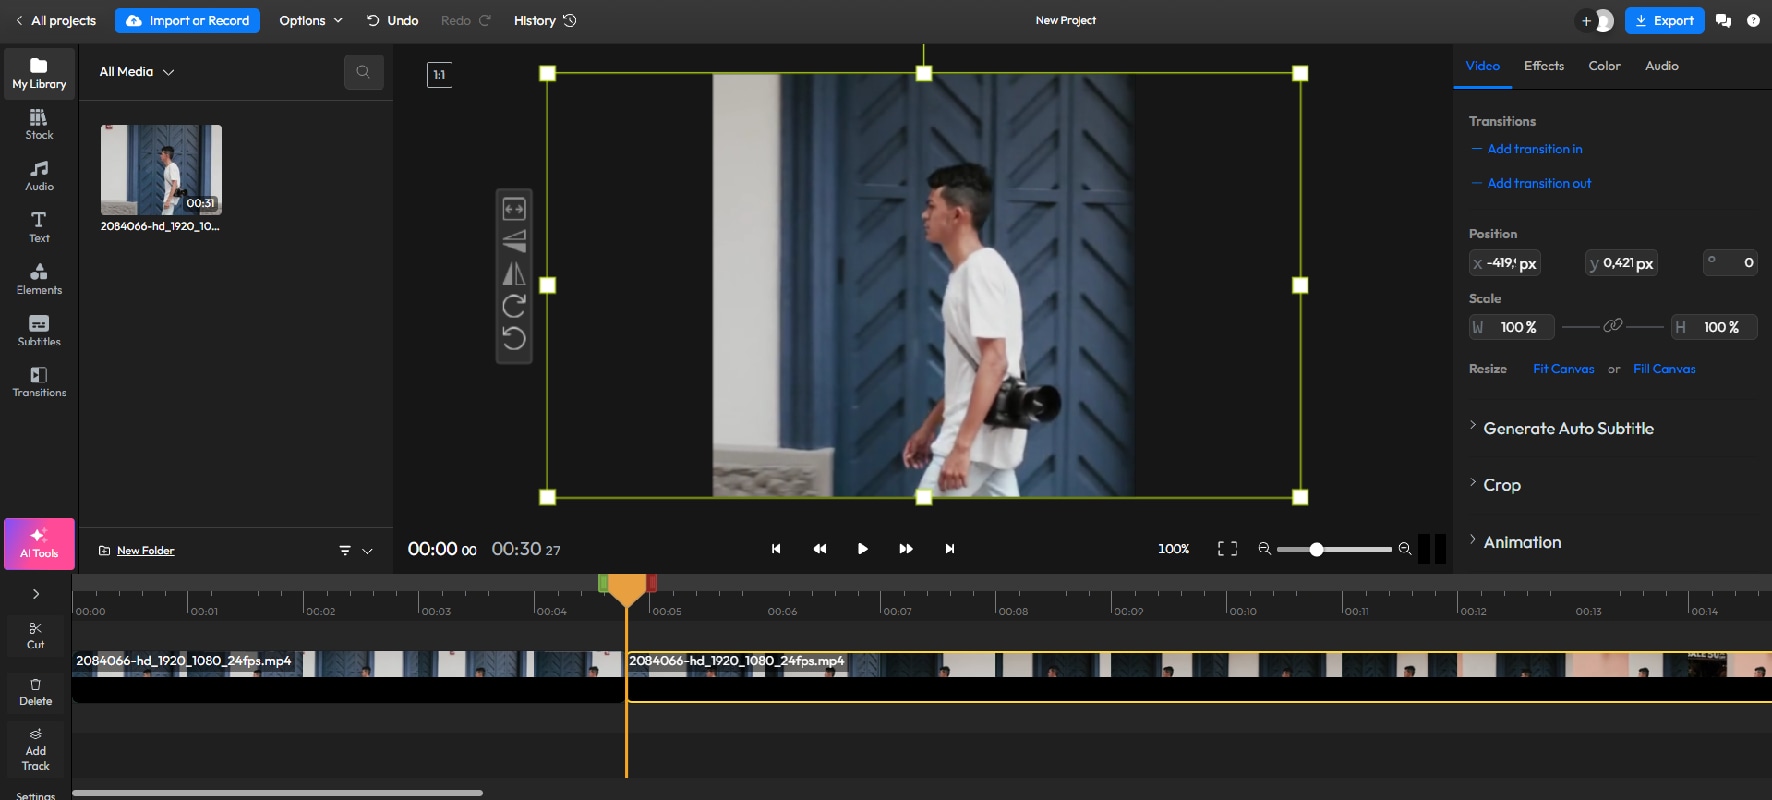The image size is (1772, 800).
Task: Open the media sort filter dropdown
Action: [355, 551]
